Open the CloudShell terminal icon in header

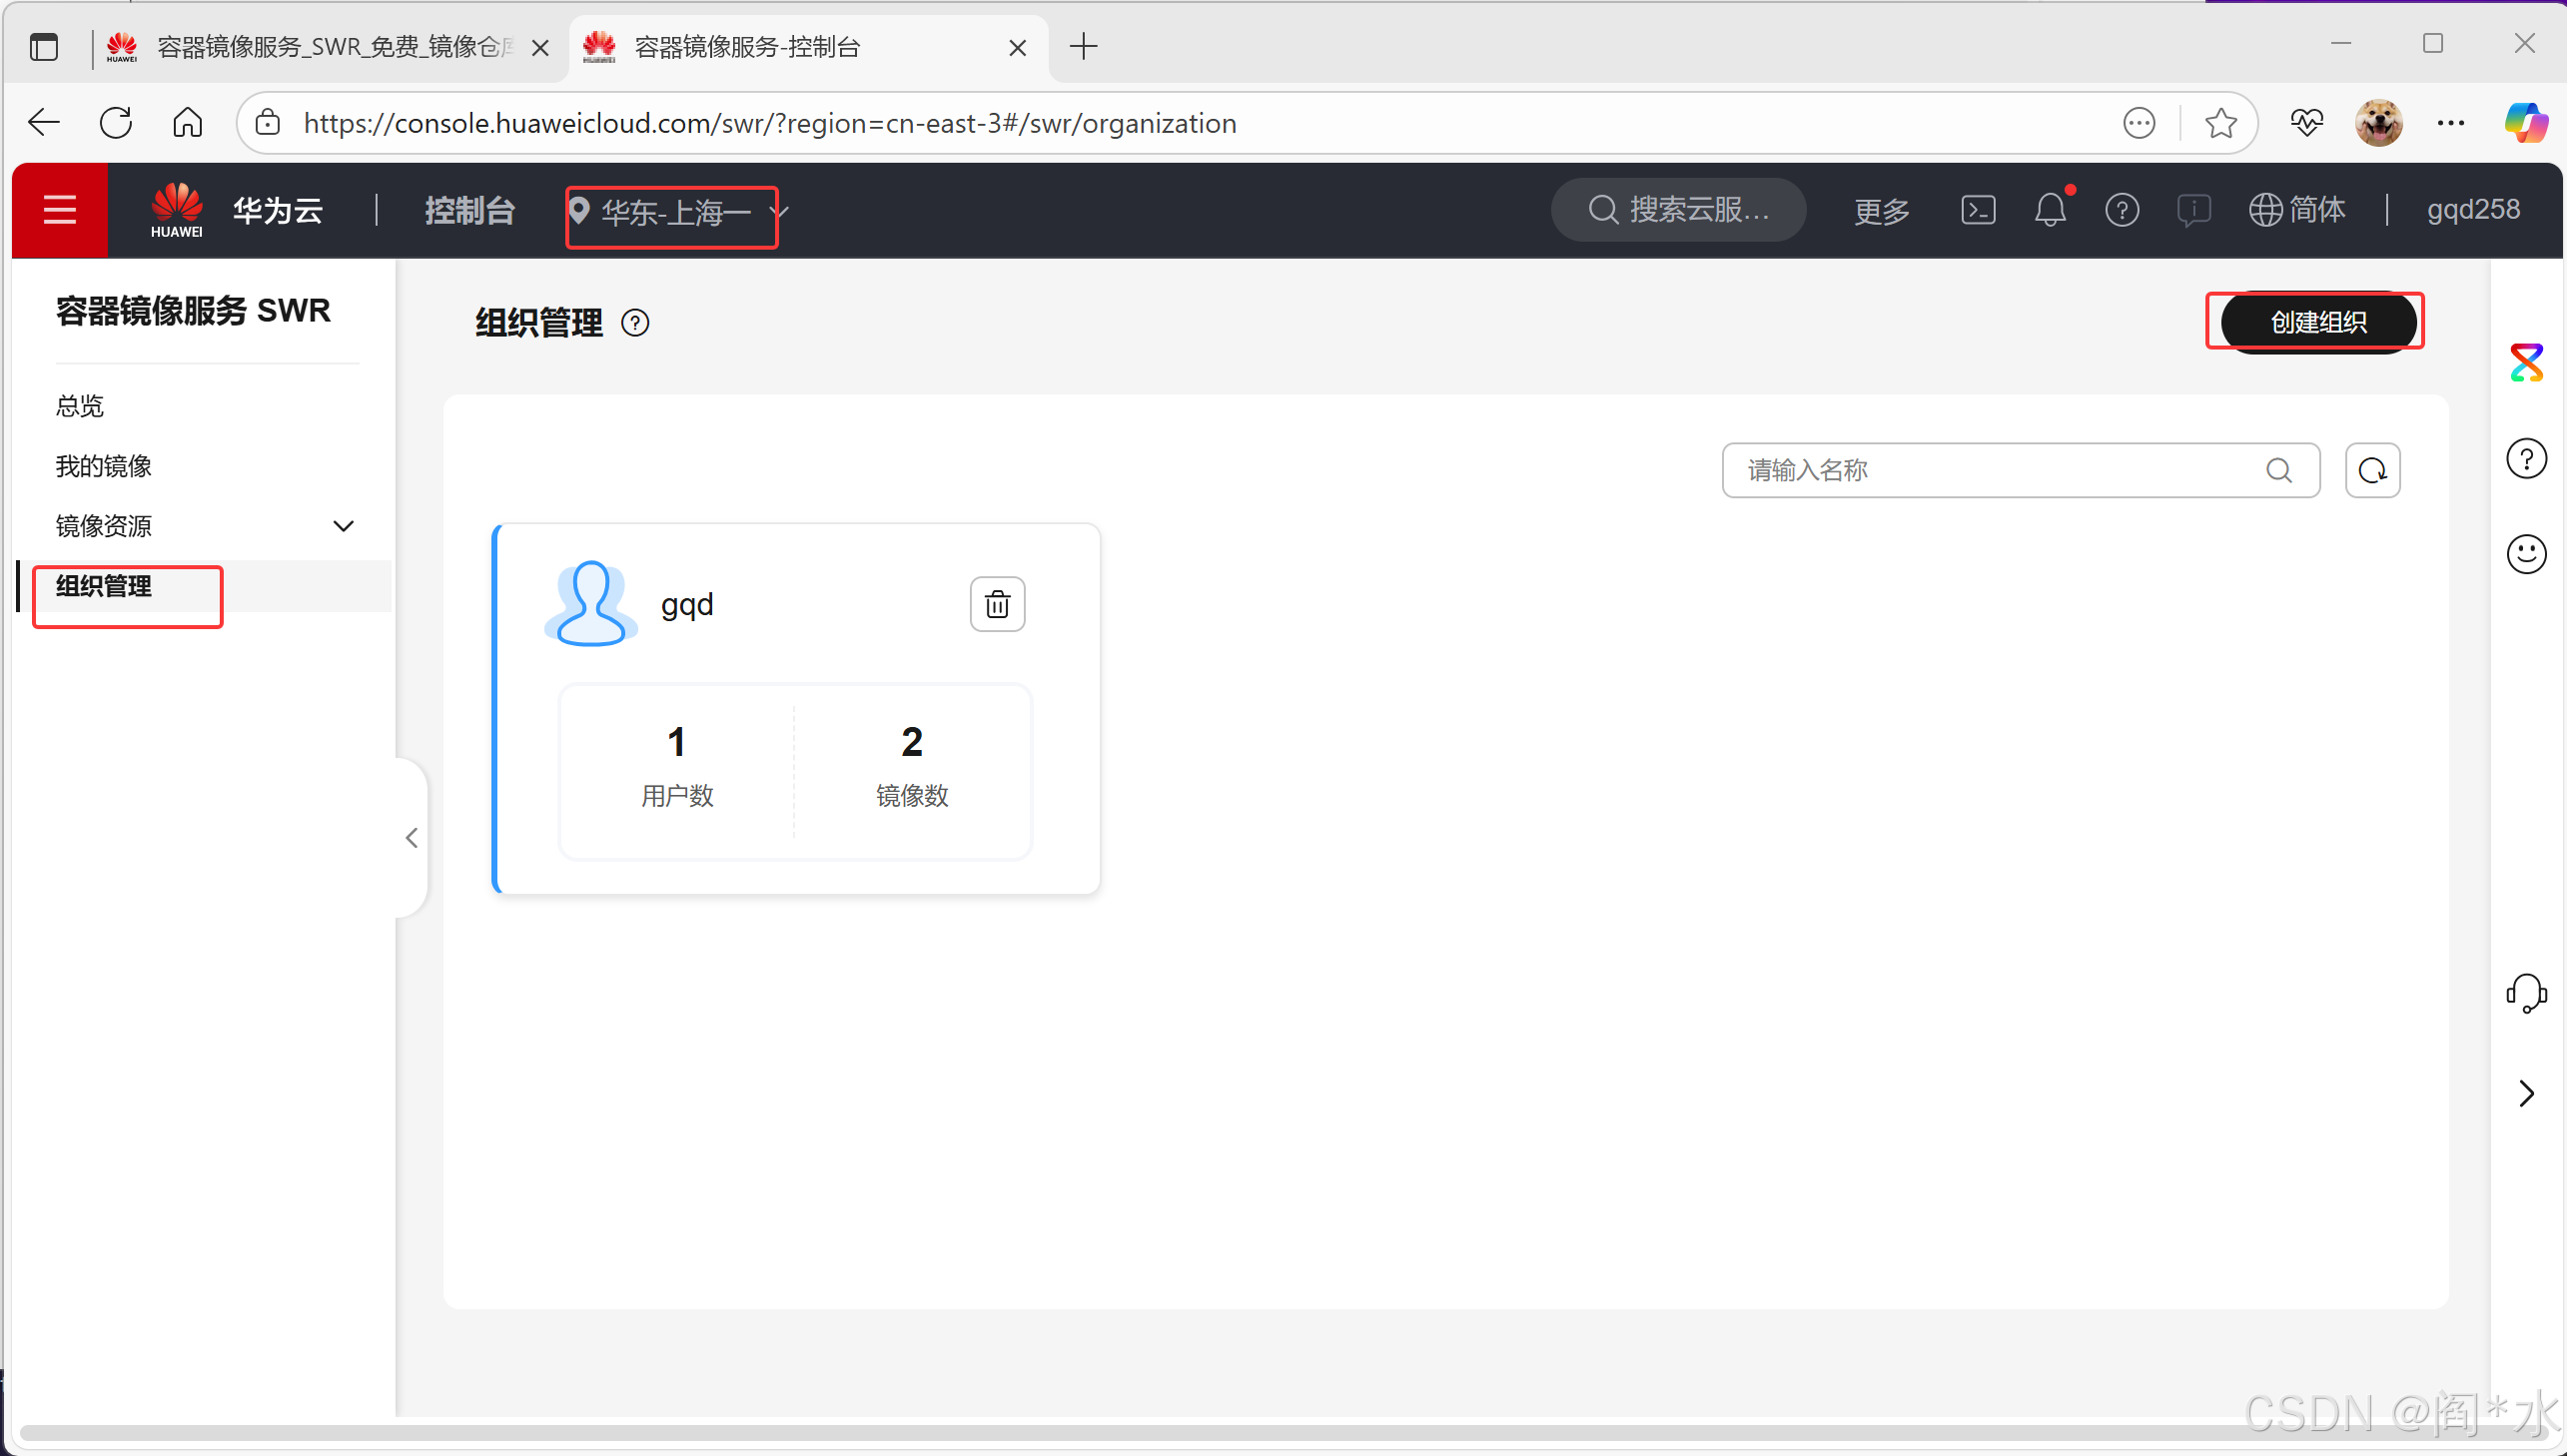point(1978,210)
